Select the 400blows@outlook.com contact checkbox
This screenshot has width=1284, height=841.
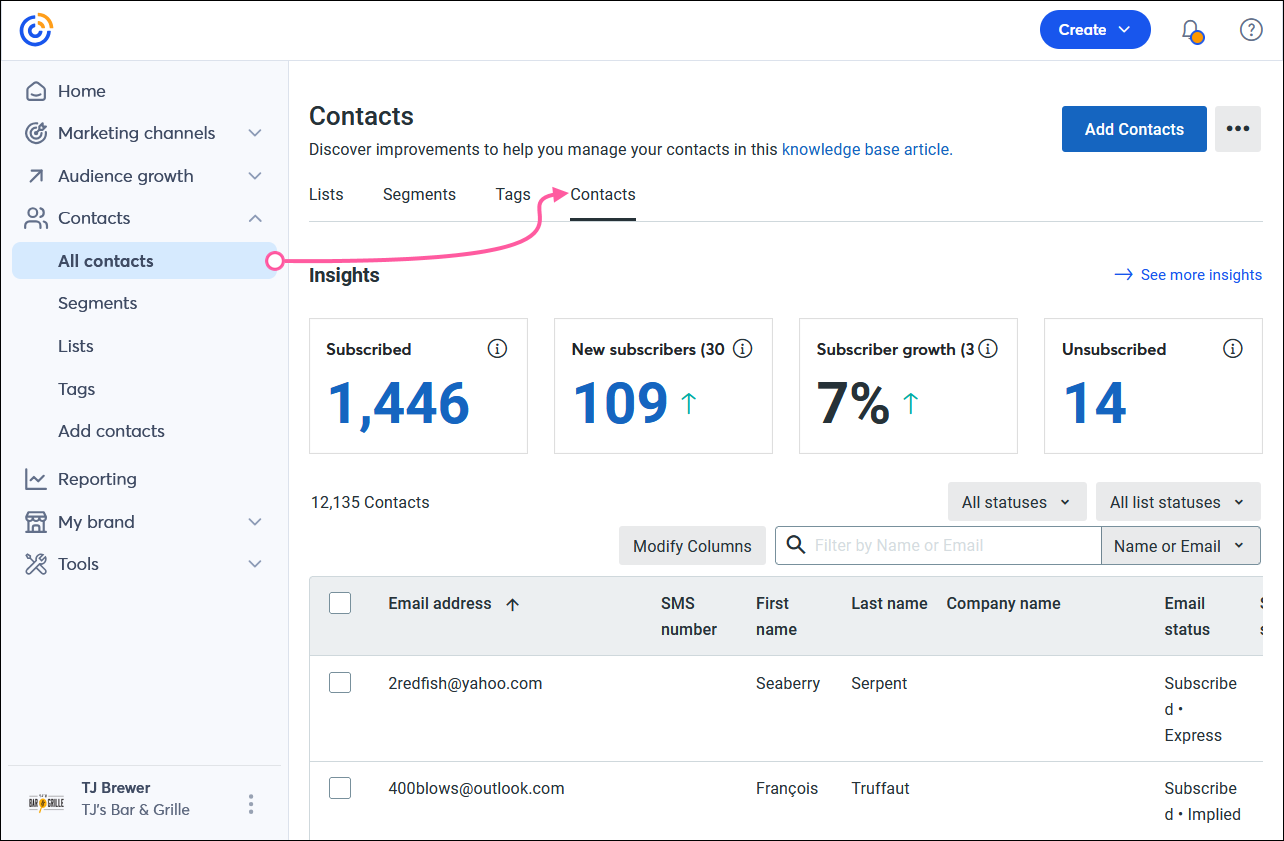click(x=340, y=788)
